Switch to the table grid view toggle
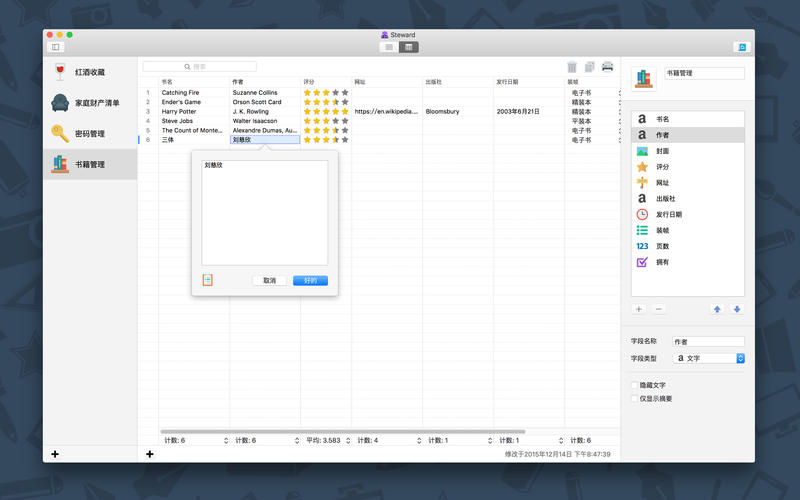 (409, 47)
